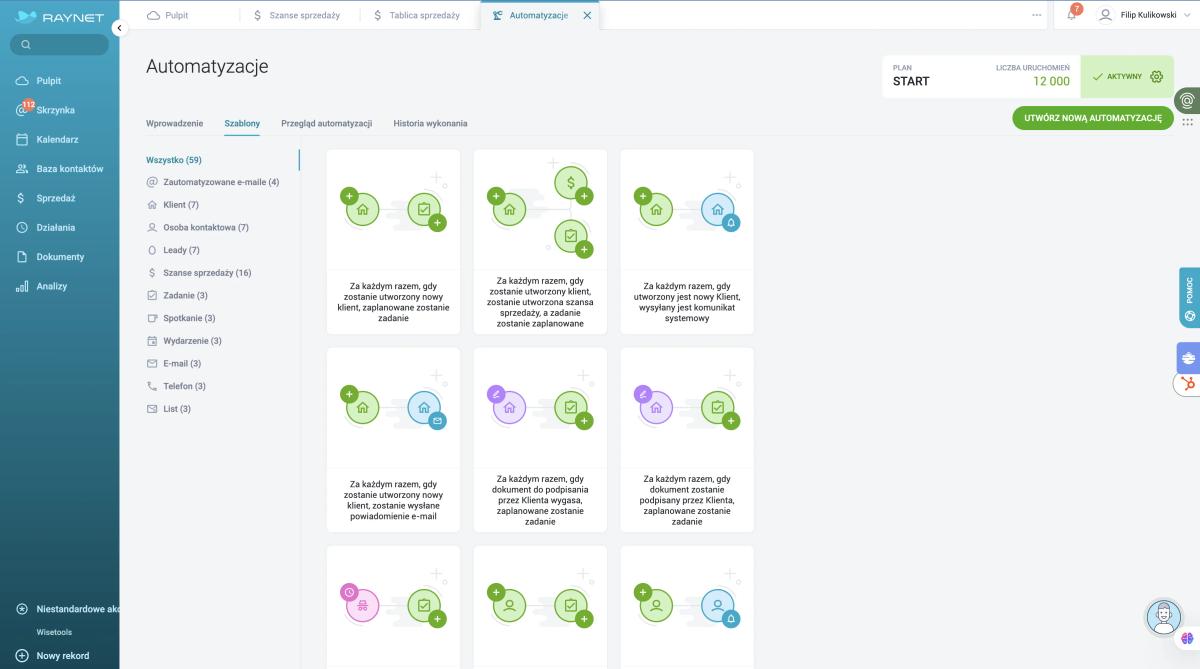Open Baza kontaktów in the sidebar
Image resolution: width=1200 pixels, height=669 pixels.
click(59, 169)
